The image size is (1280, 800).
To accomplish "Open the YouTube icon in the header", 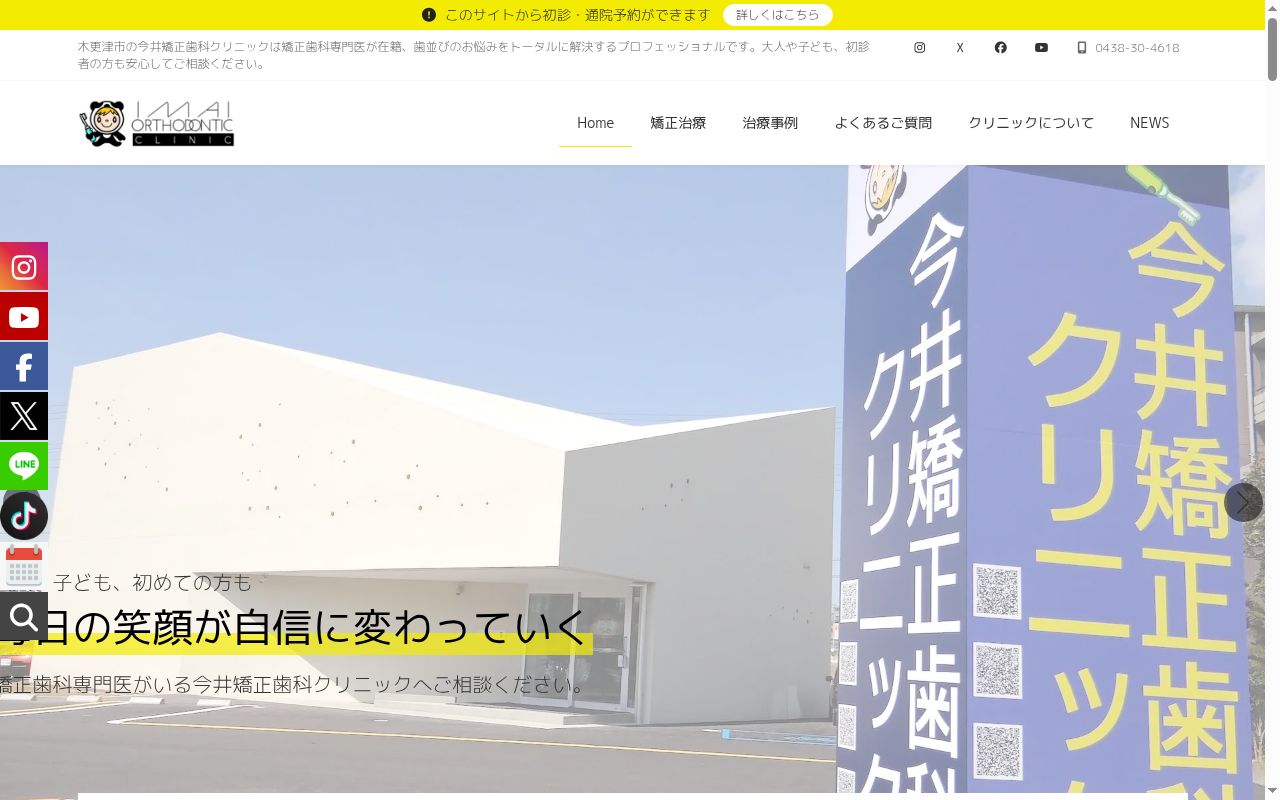I will (x=1041, y=48).
